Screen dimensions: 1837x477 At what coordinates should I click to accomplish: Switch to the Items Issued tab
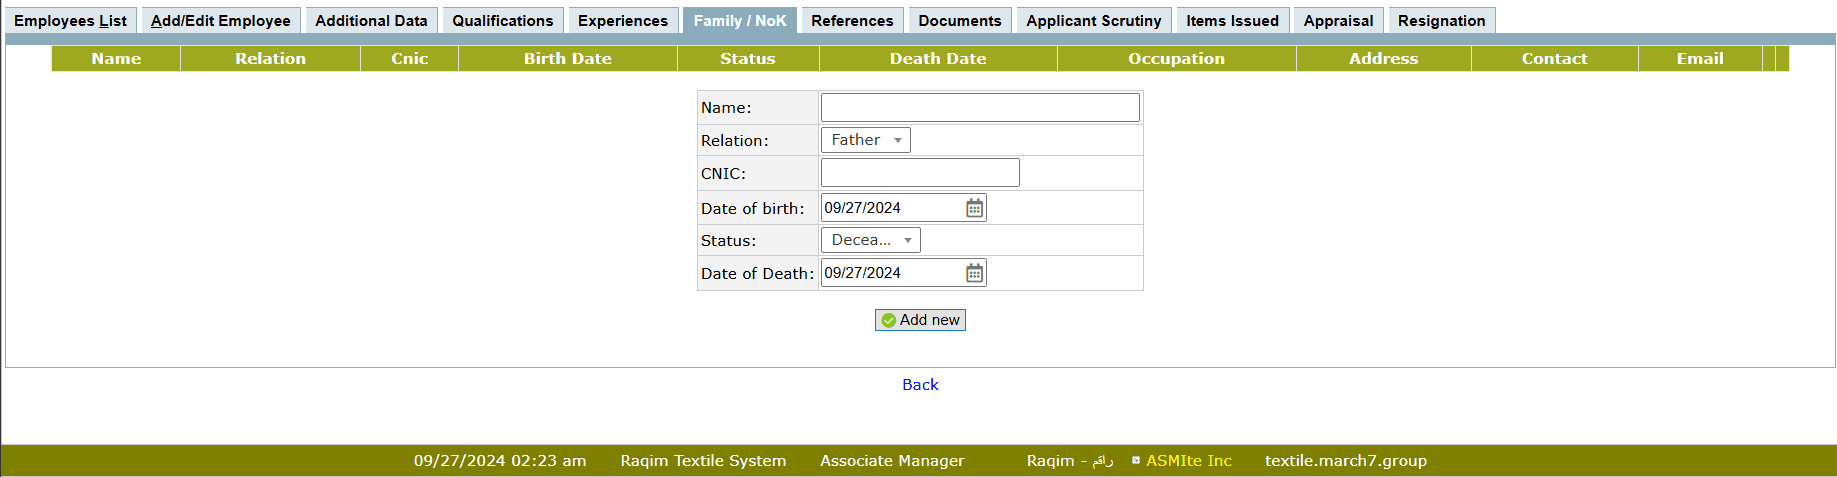(x=1232, y=21)
